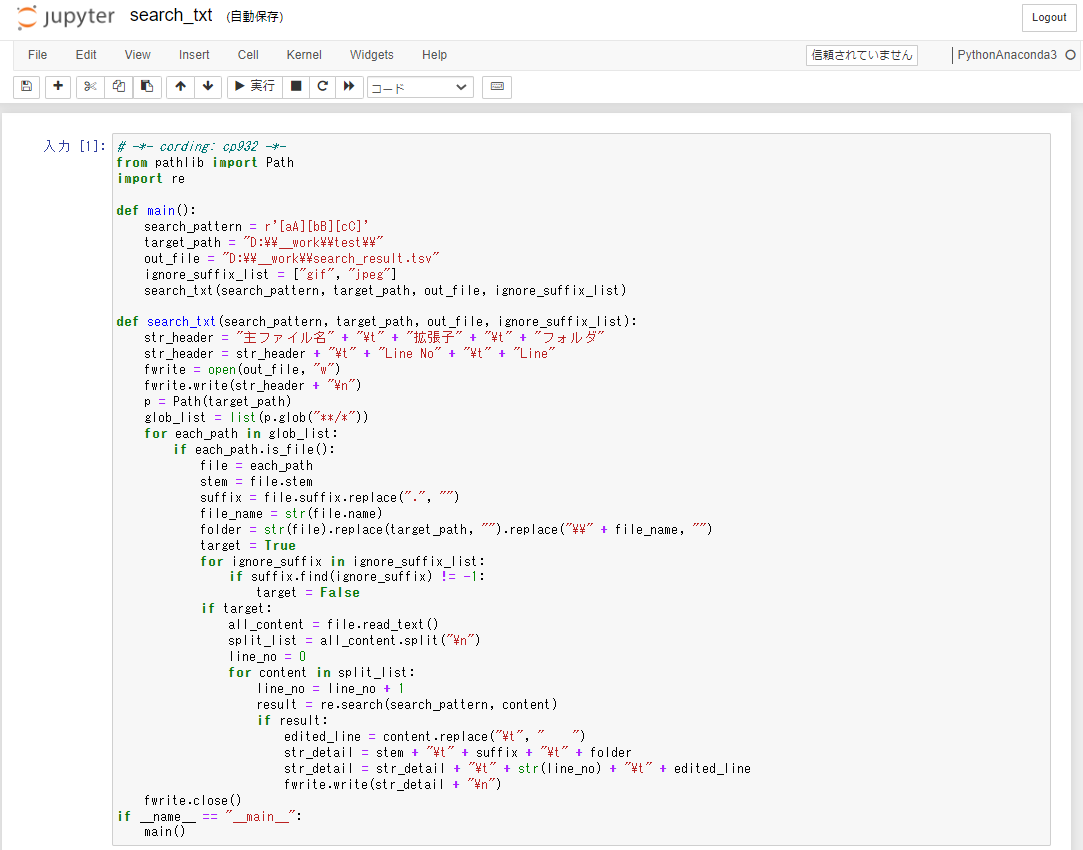Copy selected cell icon
The height and width of the screenshot is (850, 1083).
[x=119, y=86]
